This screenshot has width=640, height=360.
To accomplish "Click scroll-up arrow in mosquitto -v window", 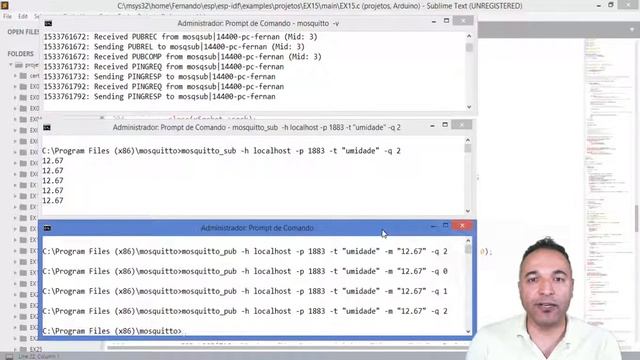I will [469, 36].
